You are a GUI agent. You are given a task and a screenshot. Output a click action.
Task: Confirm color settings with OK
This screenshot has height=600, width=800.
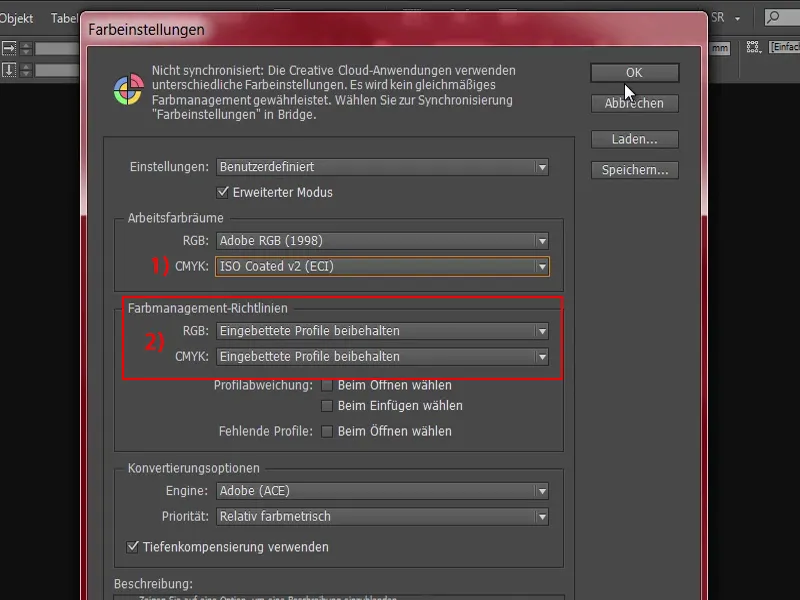(x=635, y=73)
